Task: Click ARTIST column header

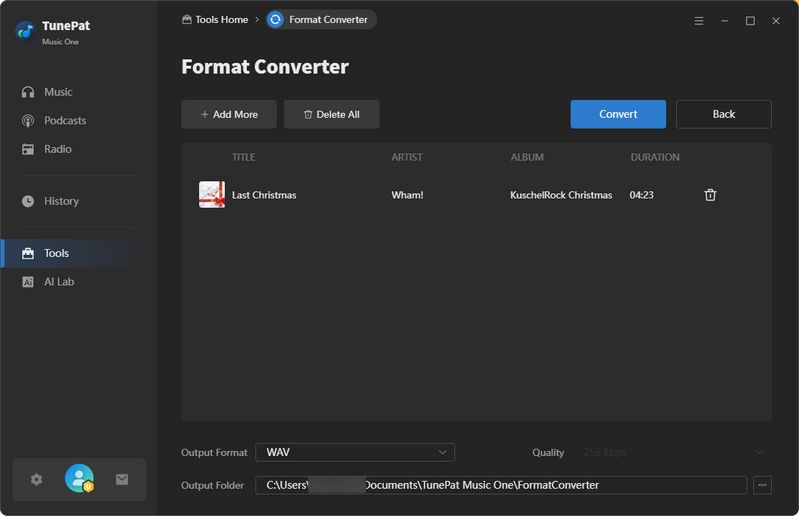Action: pos(407,157)
